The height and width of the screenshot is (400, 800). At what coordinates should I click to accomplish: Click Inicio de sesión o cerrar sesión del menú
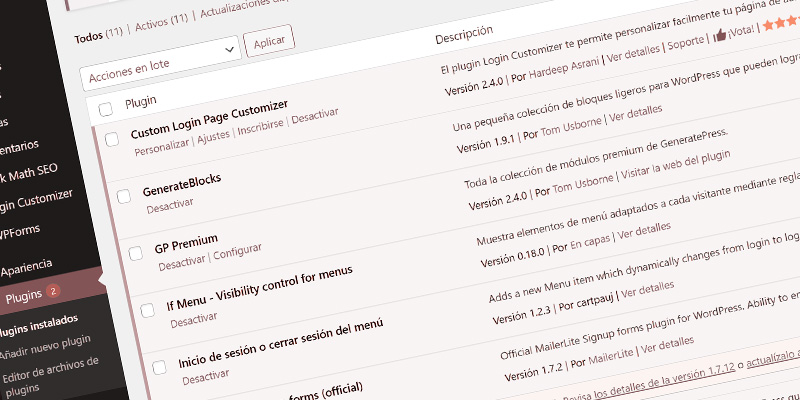tap(280, 343)
